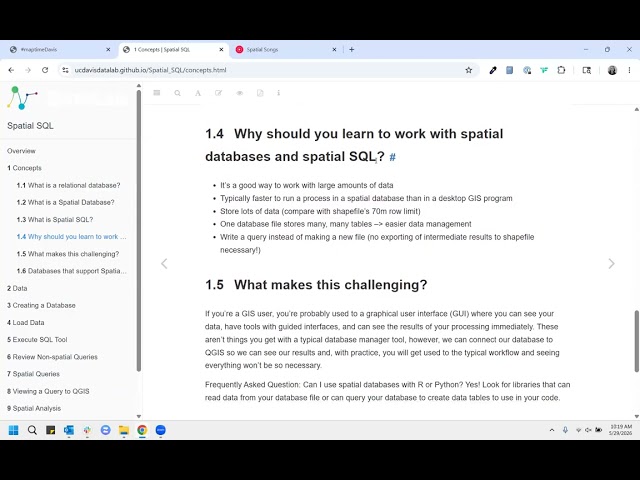Click the main page vertical scrollbar thumb
The image size is (640, 480).
pyautogui.click(x=636, y=341)
